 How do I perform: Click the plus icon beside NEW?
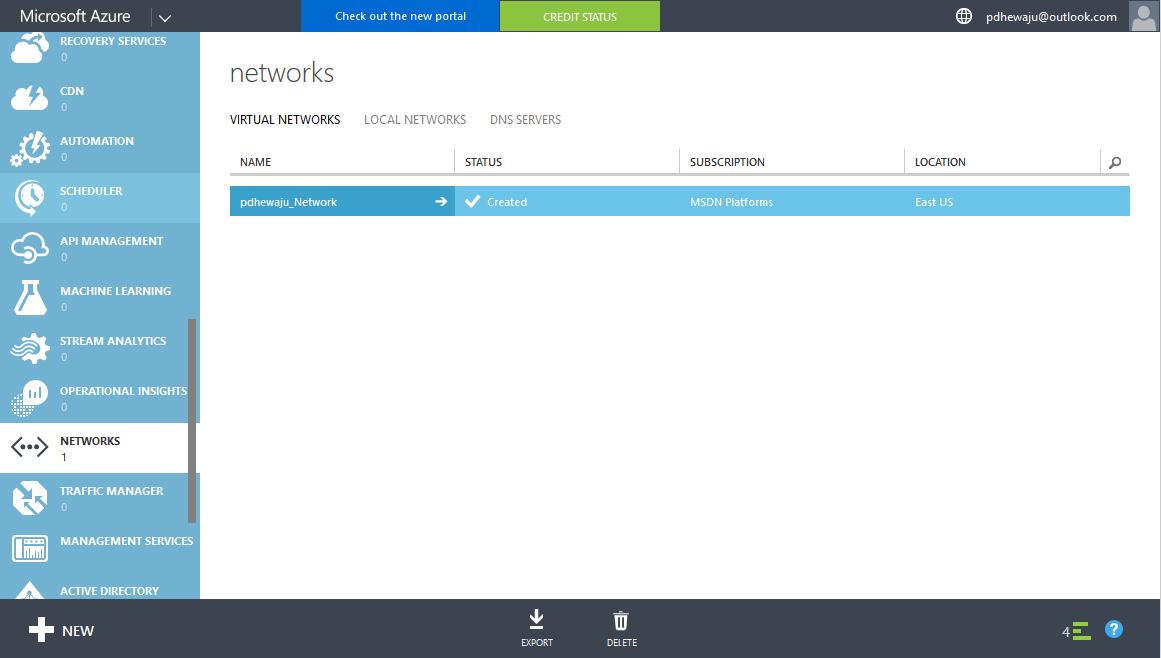click(x=41, y=630)
